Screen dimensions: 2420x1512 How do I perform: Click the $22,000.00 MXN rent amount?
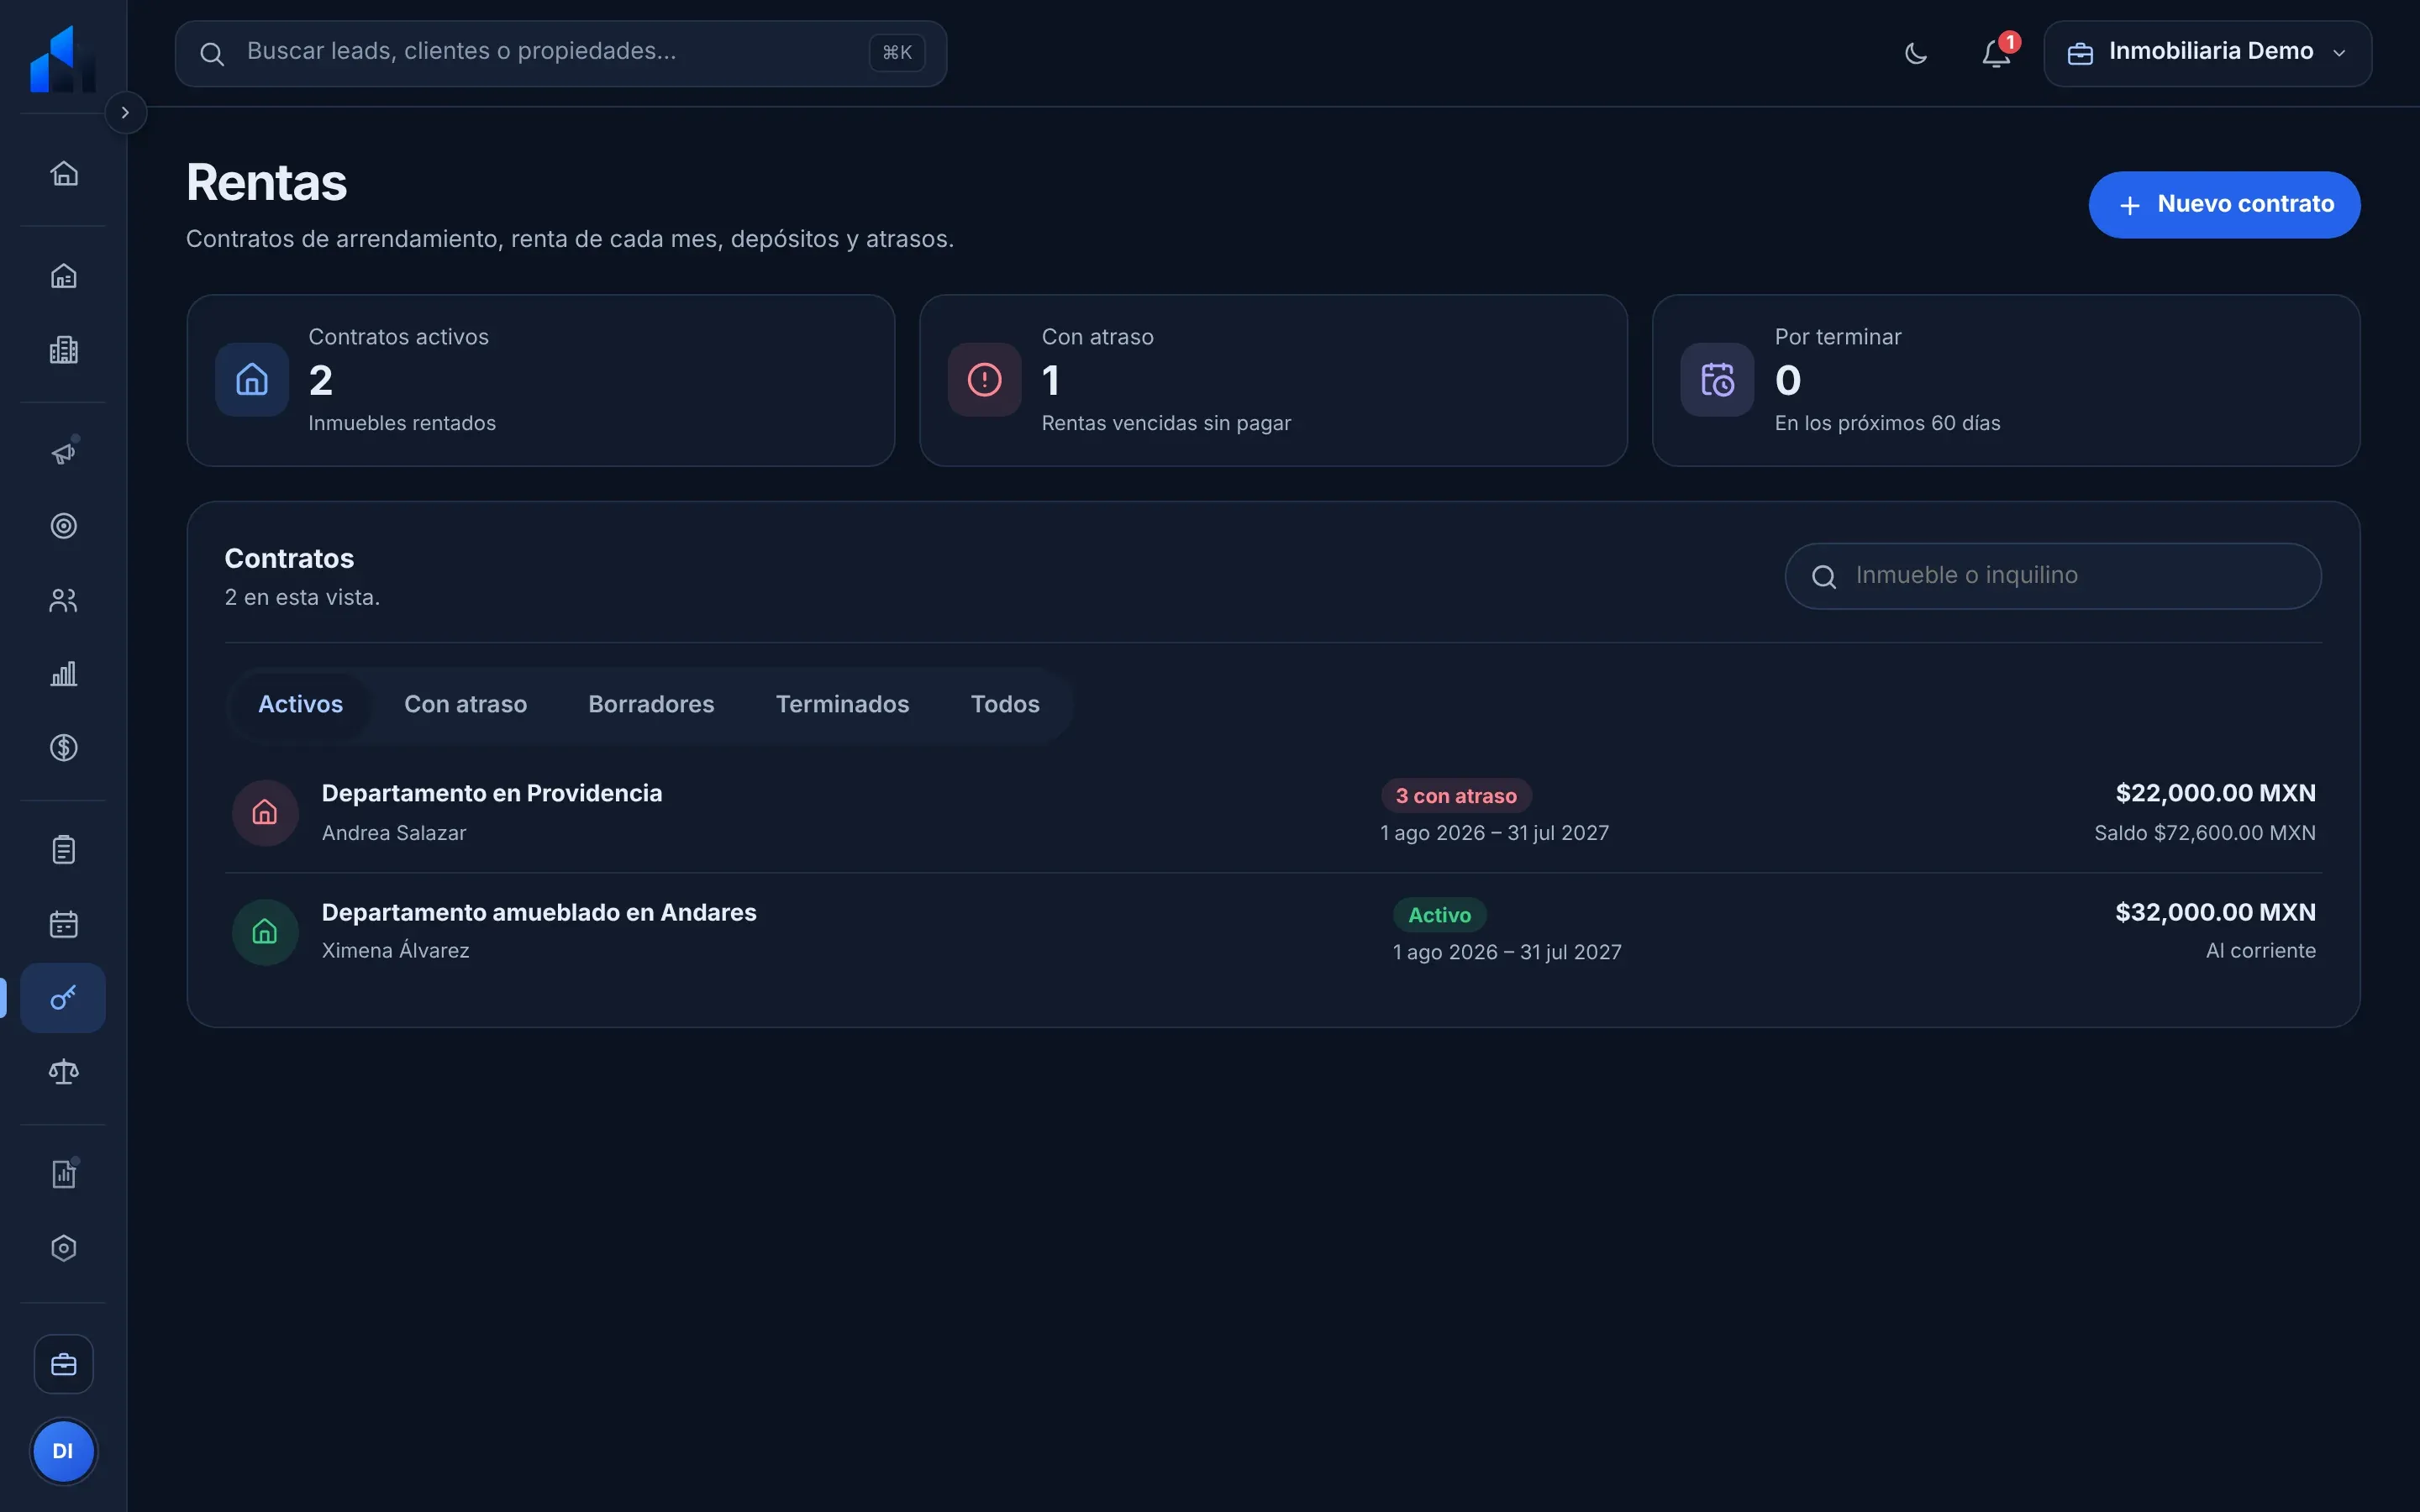coord(2216,794)
